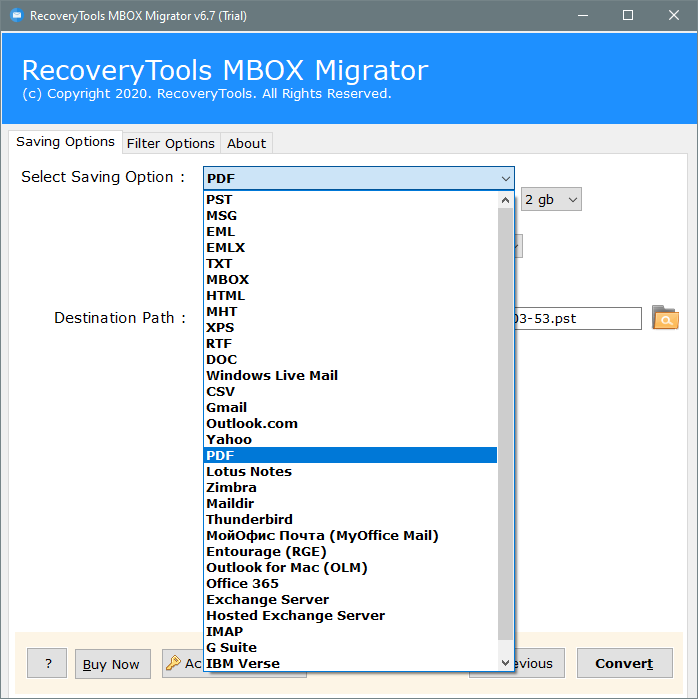Select Yahoo as destination

point(351,440)
